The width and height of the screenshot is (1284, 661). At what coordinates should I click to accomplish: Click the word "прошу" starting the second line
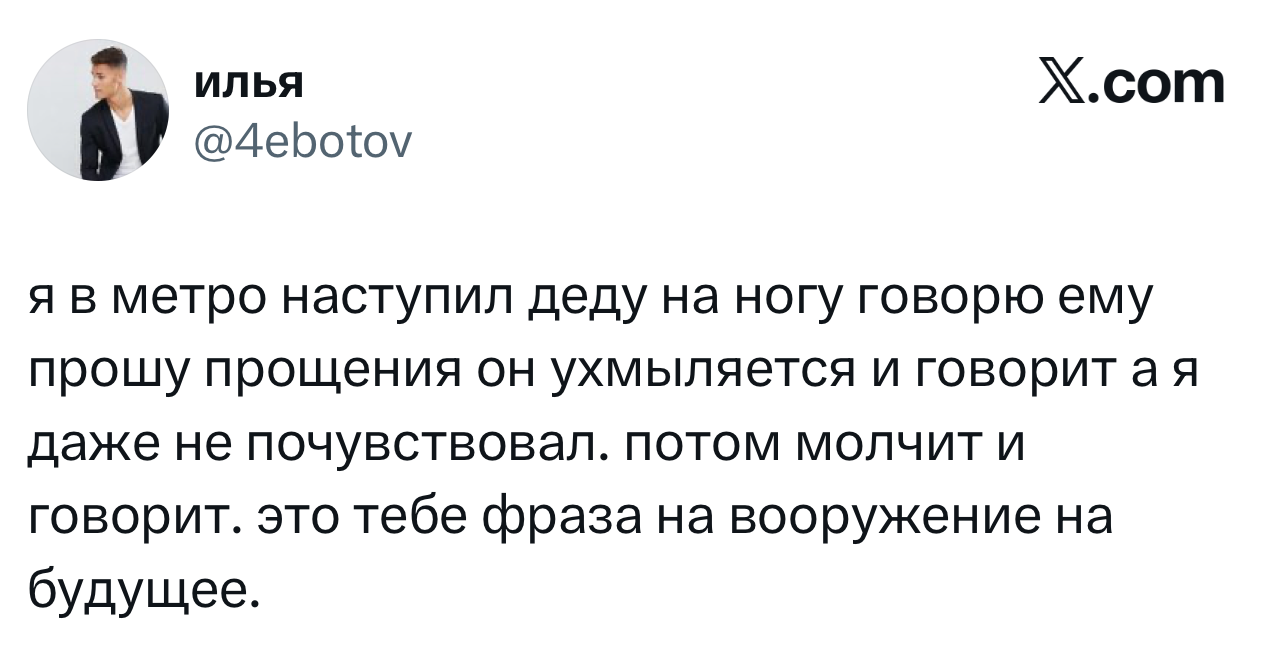tap(96, 371)
